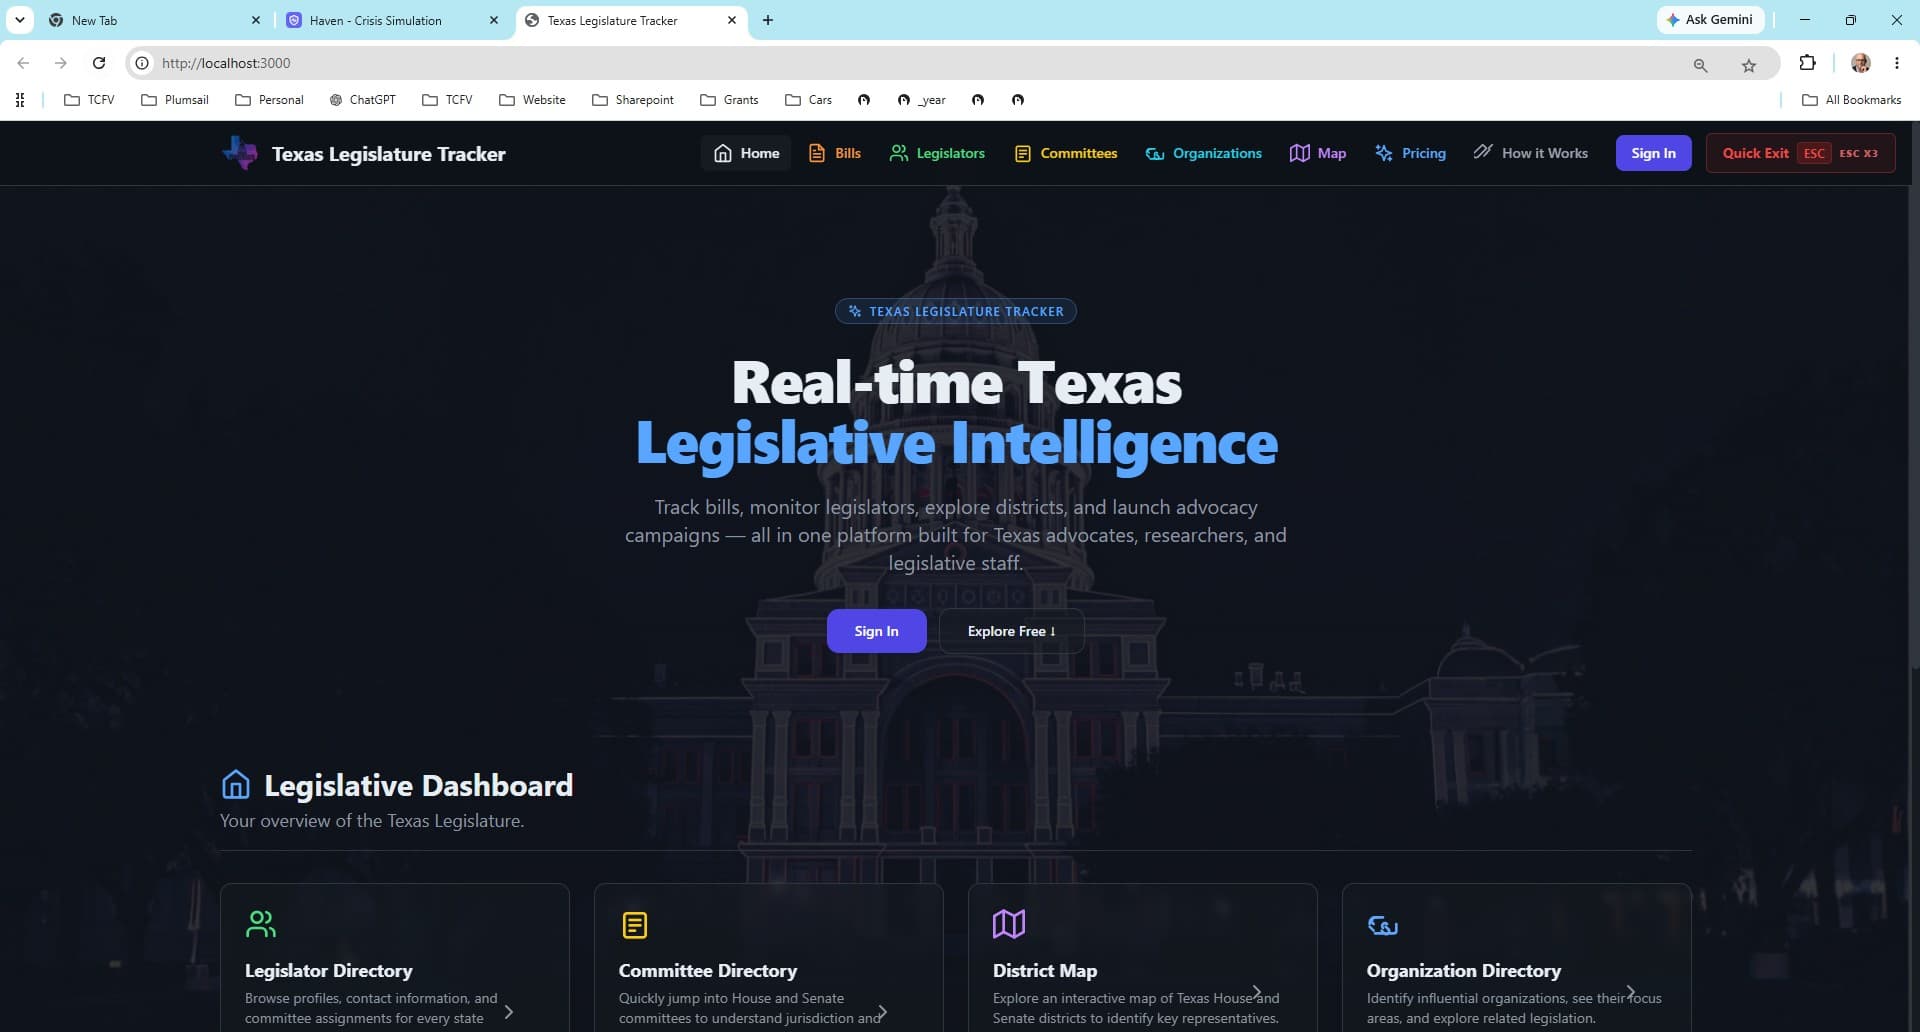Open the Cars bookmarks folder

pyautogui.click(x=808, y=100)
